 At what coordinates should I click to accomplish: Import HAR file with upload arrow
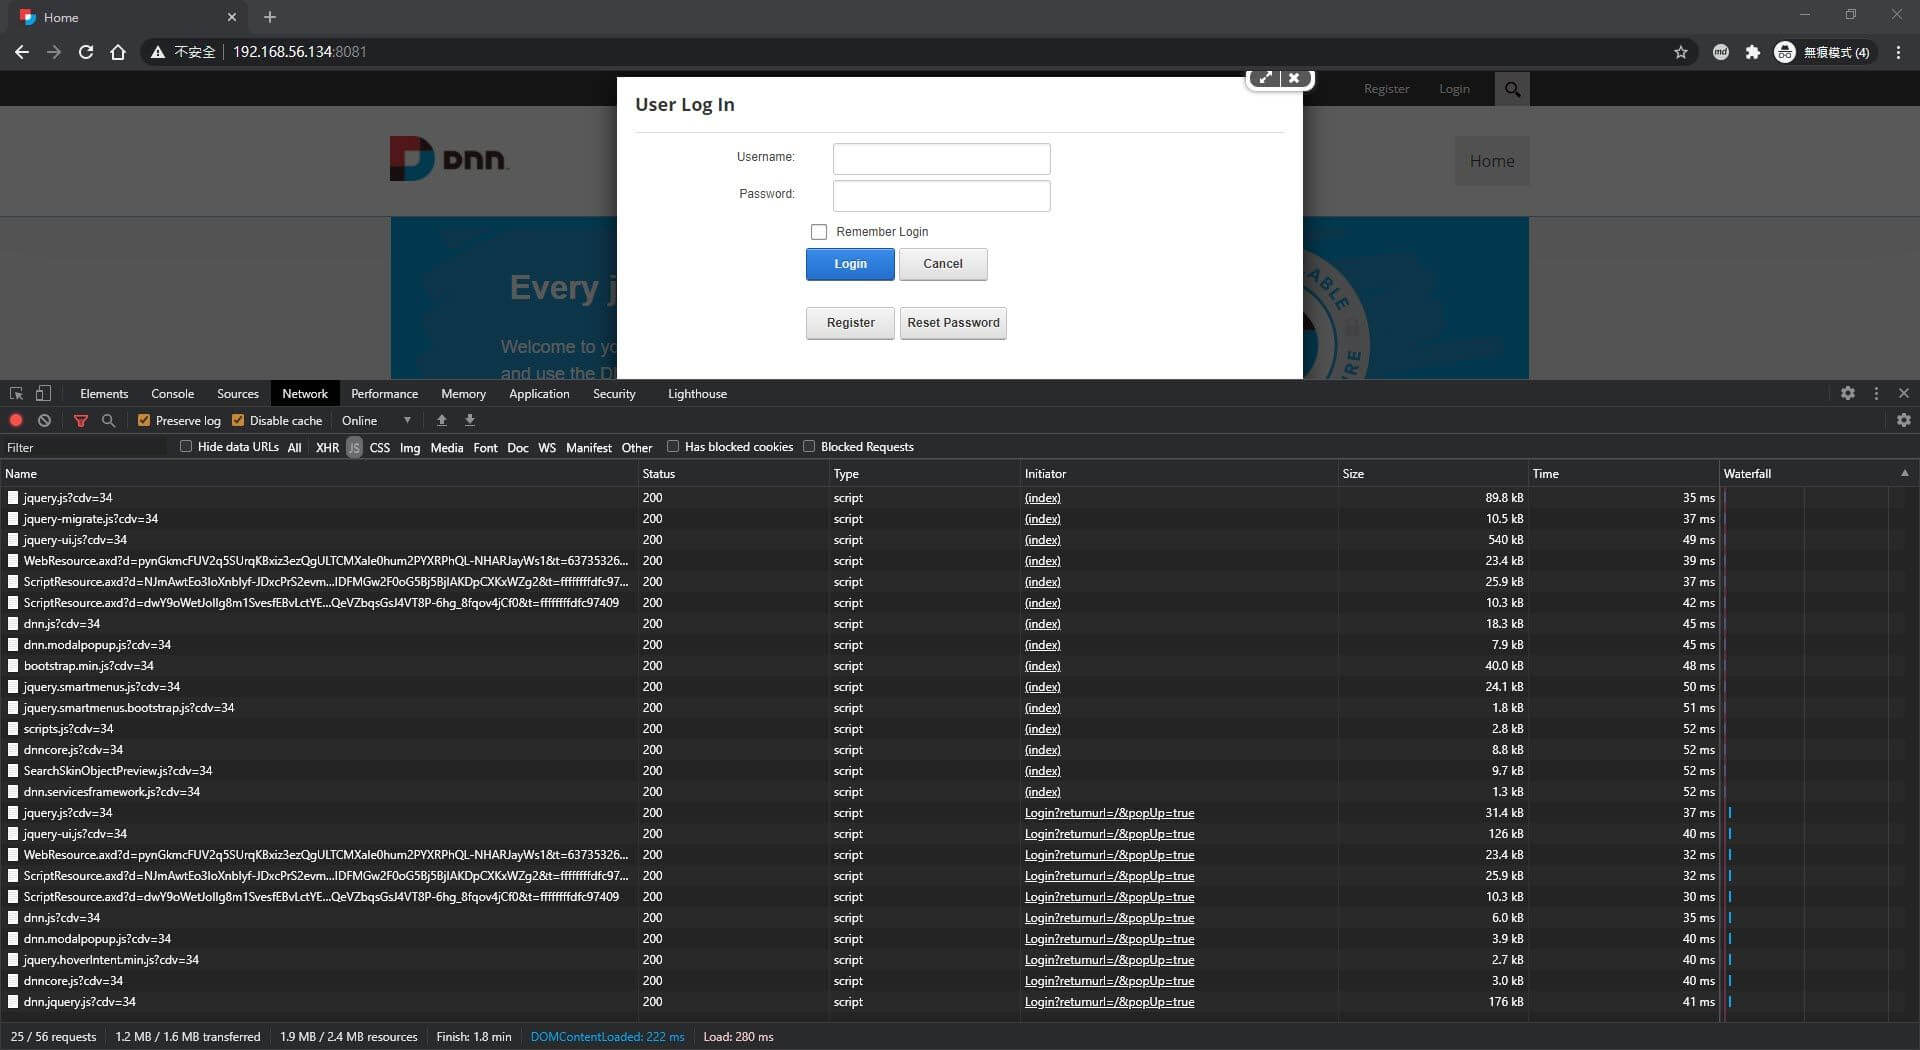click(441, 421)
